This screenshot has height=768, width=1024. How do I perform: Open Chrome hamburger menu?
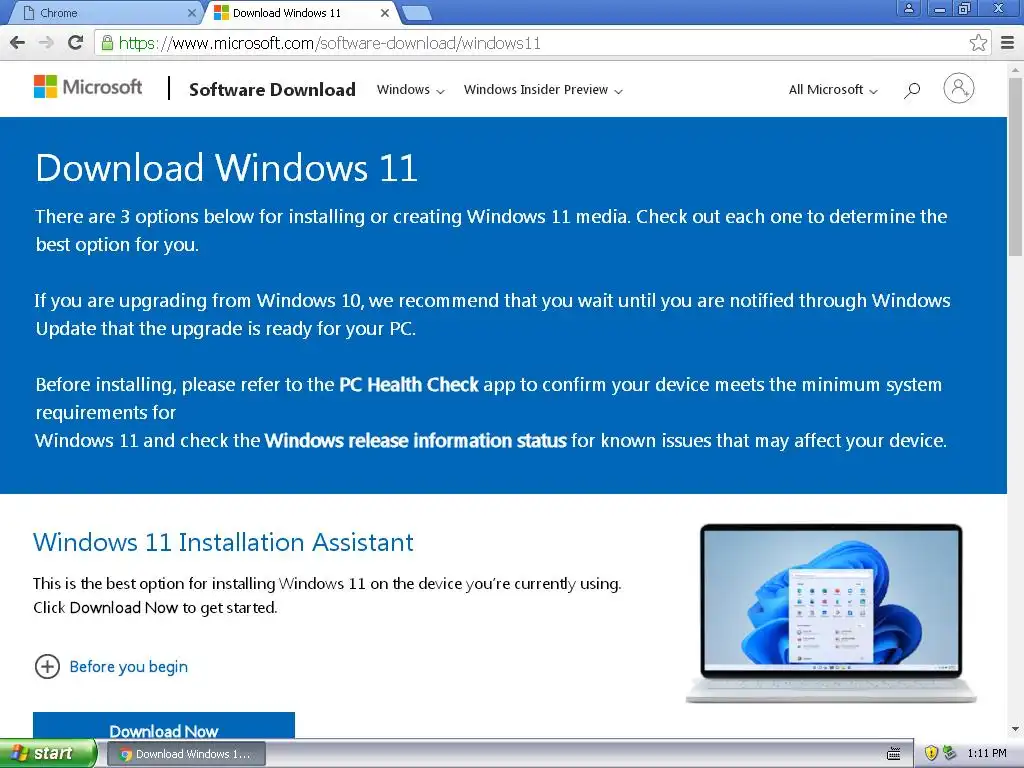(x=1008, y=43)
